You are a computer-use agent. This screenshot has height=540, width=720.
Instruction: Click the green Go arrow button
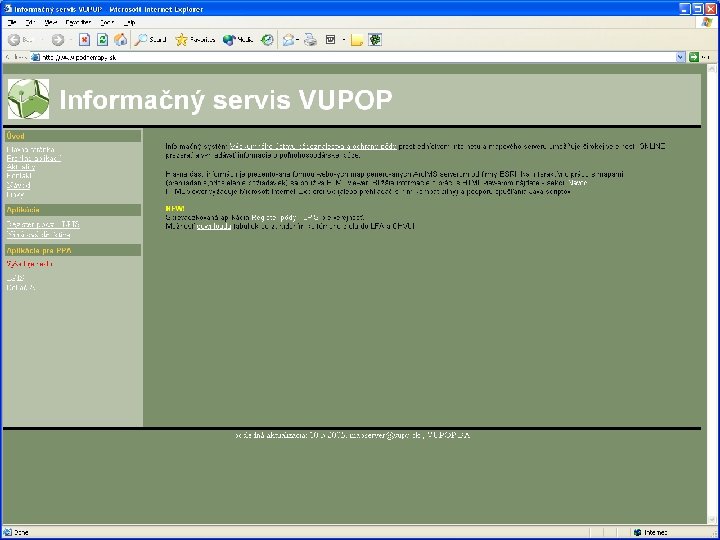click(693, 57)
